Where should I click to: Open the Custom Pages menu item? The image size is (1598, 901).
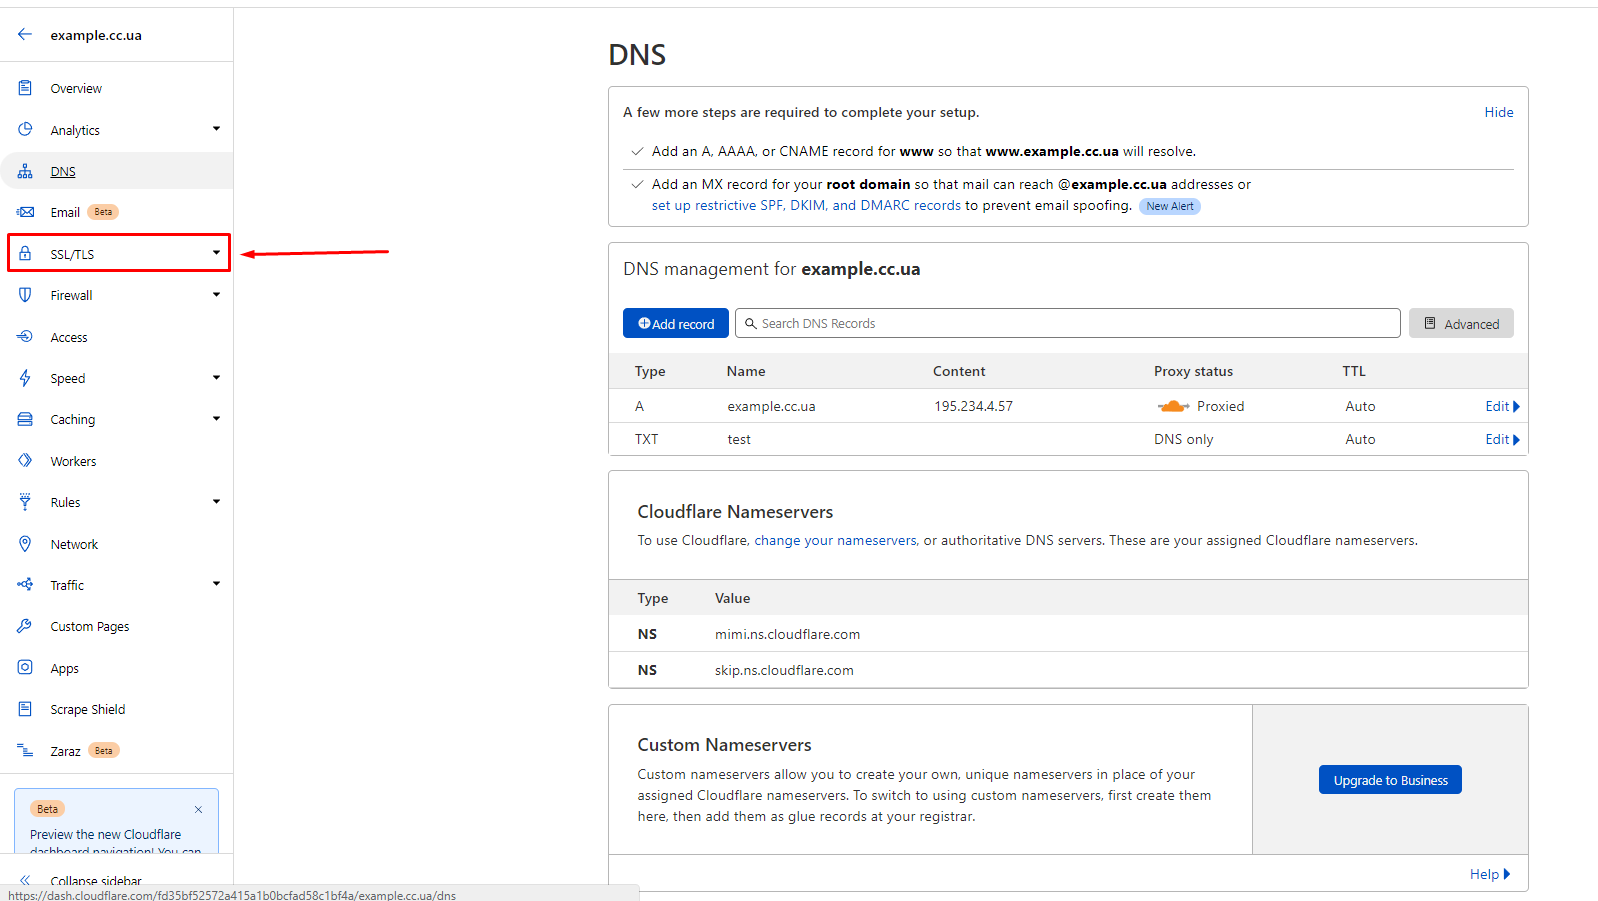click(90, 626)
